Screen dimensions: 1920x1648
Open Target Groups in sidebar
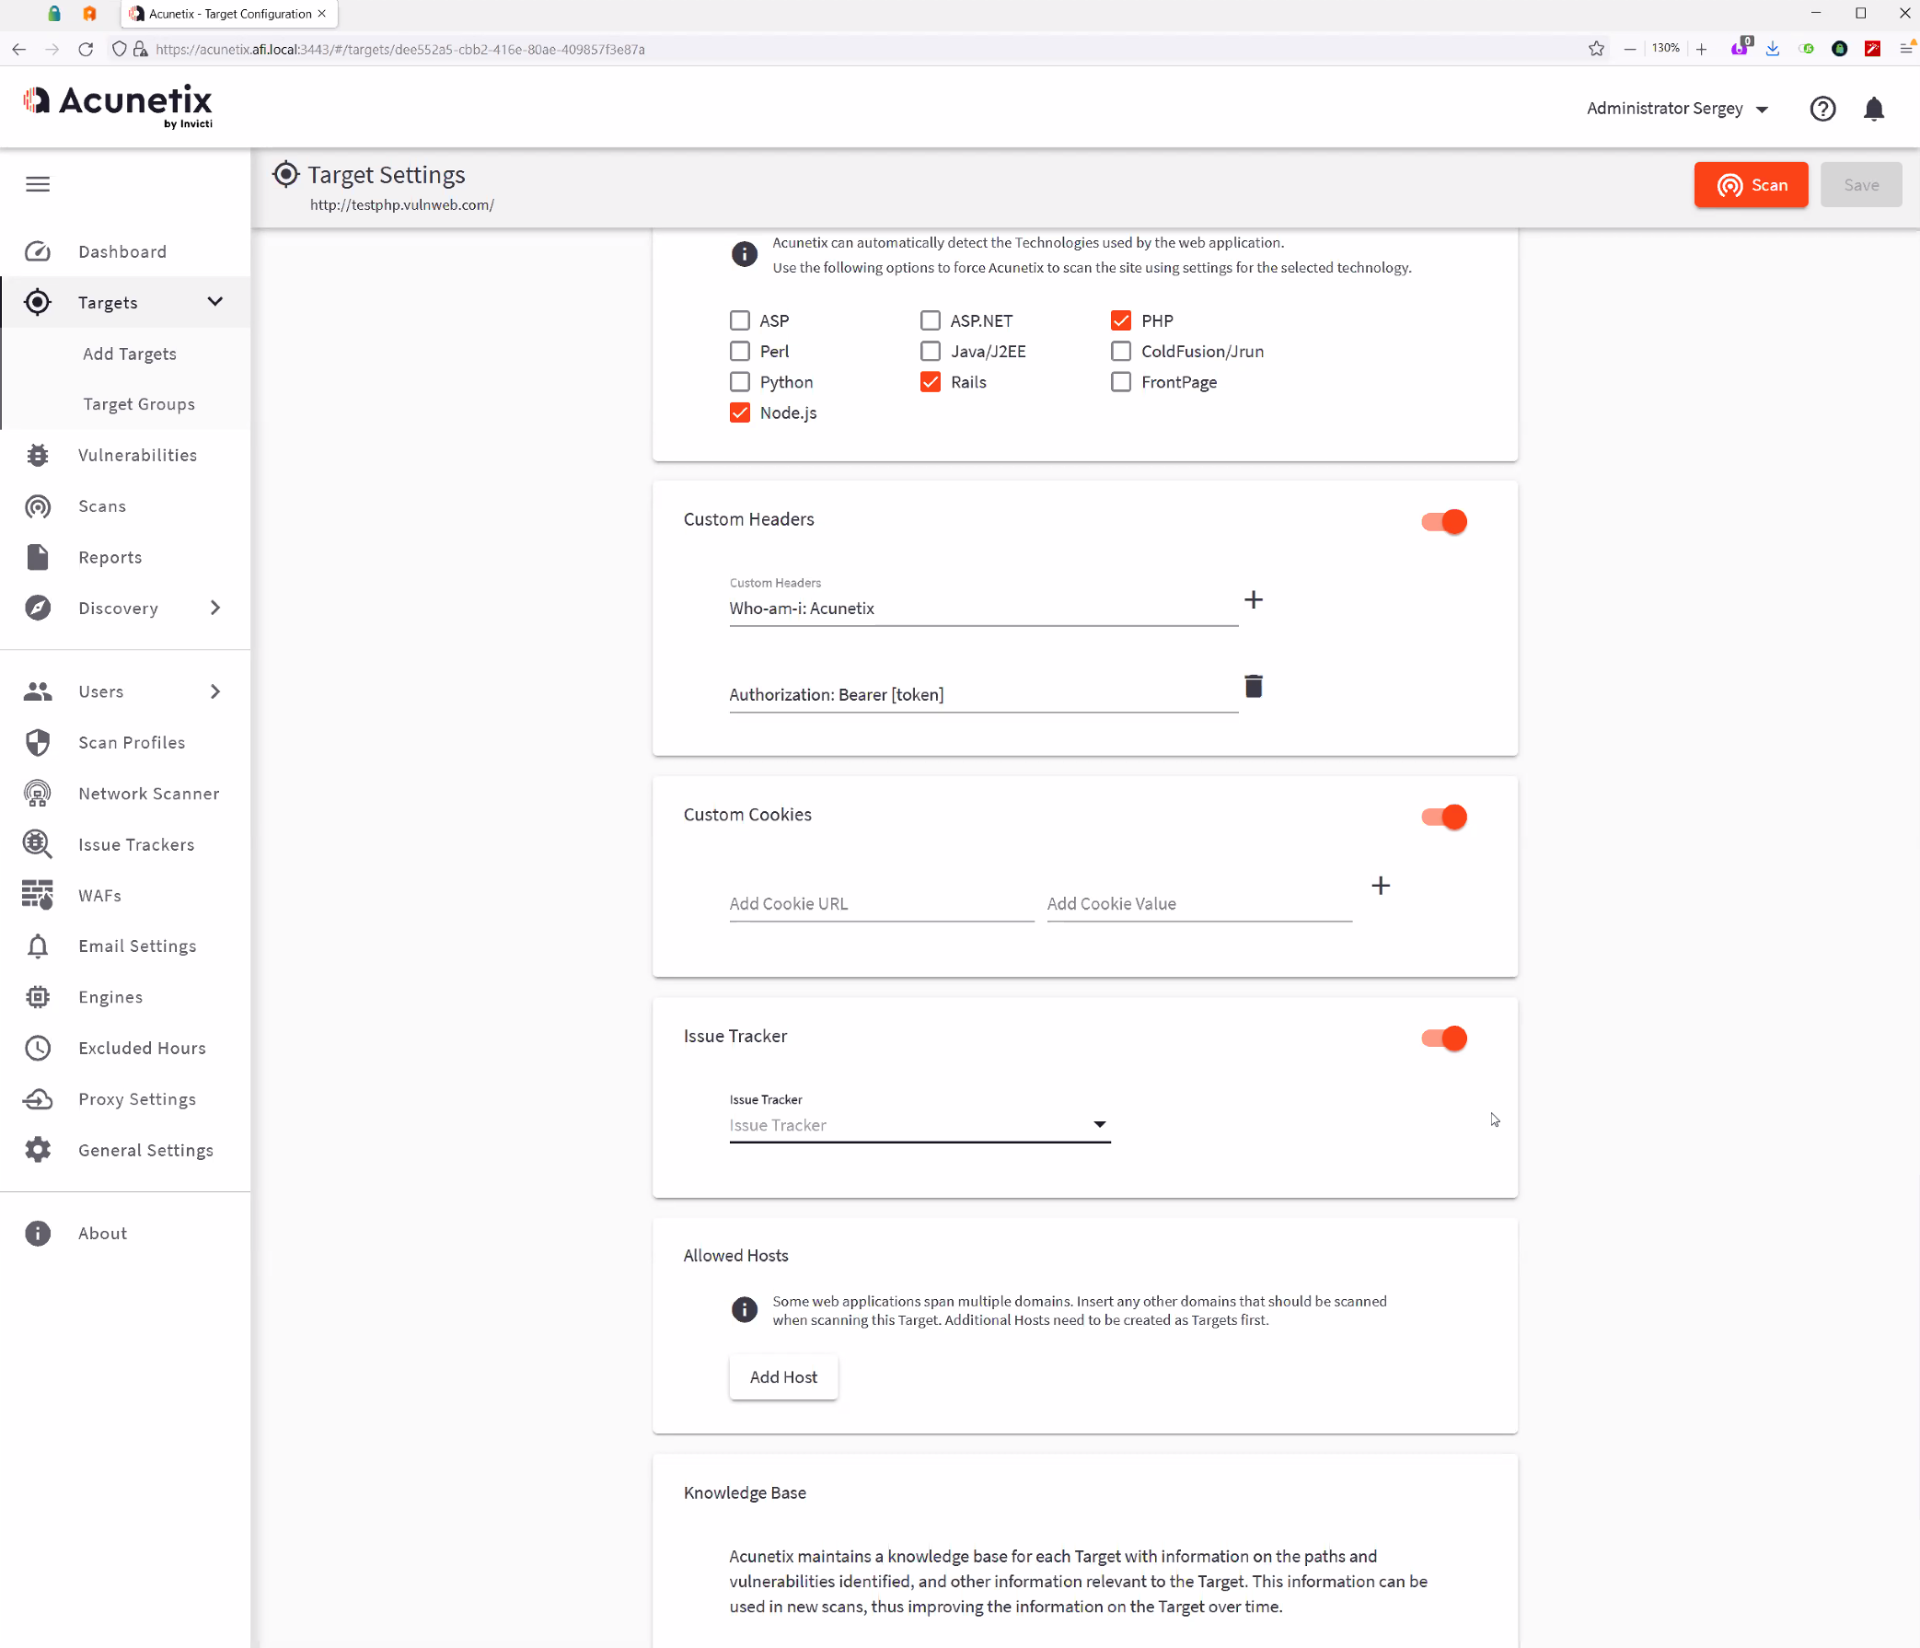click(x=139, y=404)
